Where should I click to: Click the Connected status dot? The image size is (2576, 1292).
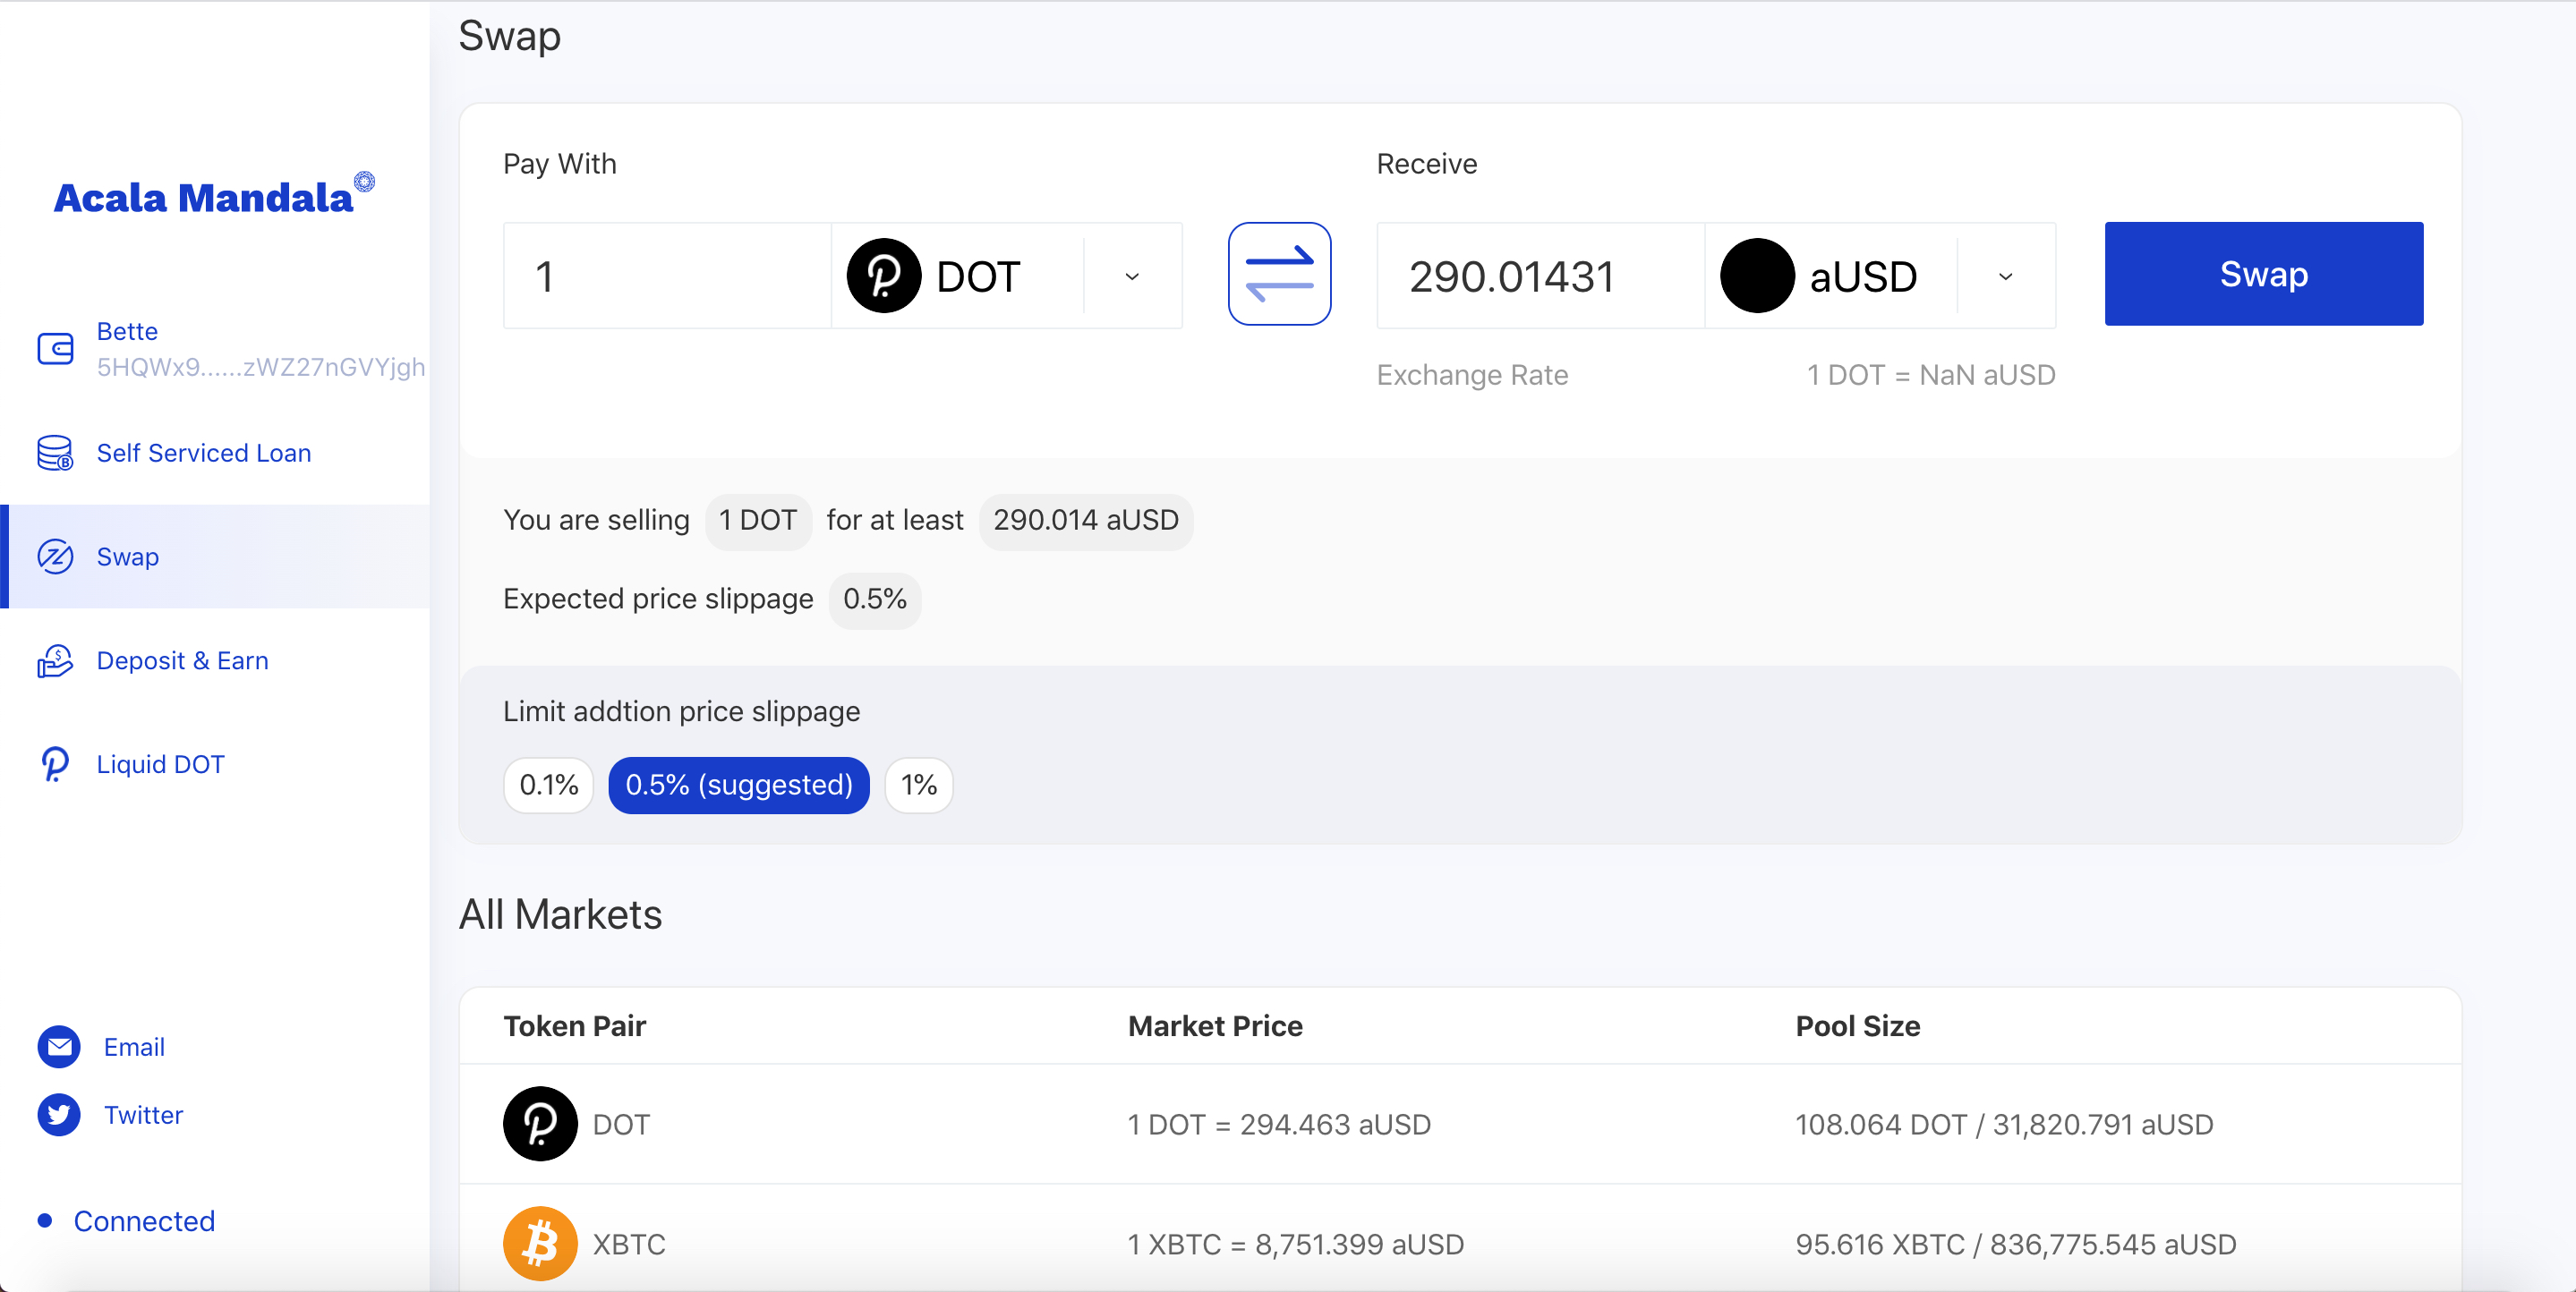pyautogui.click(x=45, y=1220)
